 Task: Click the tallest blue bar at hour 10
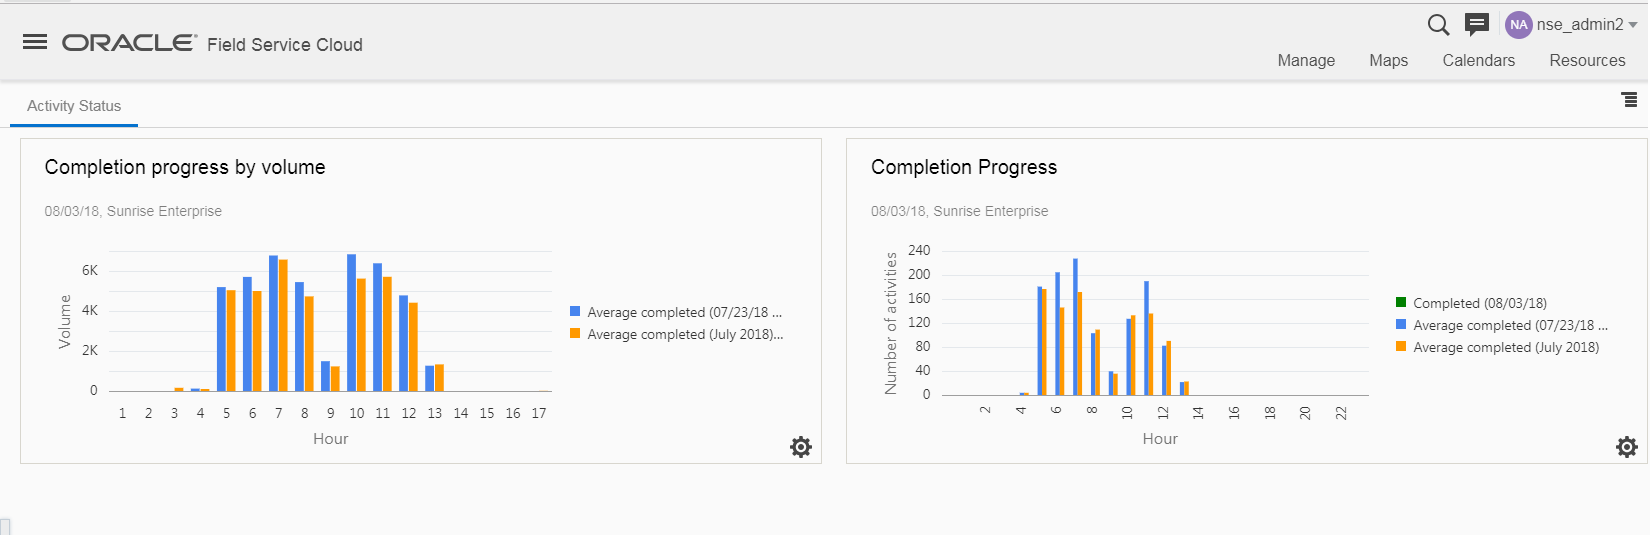[x=352, y=322]
